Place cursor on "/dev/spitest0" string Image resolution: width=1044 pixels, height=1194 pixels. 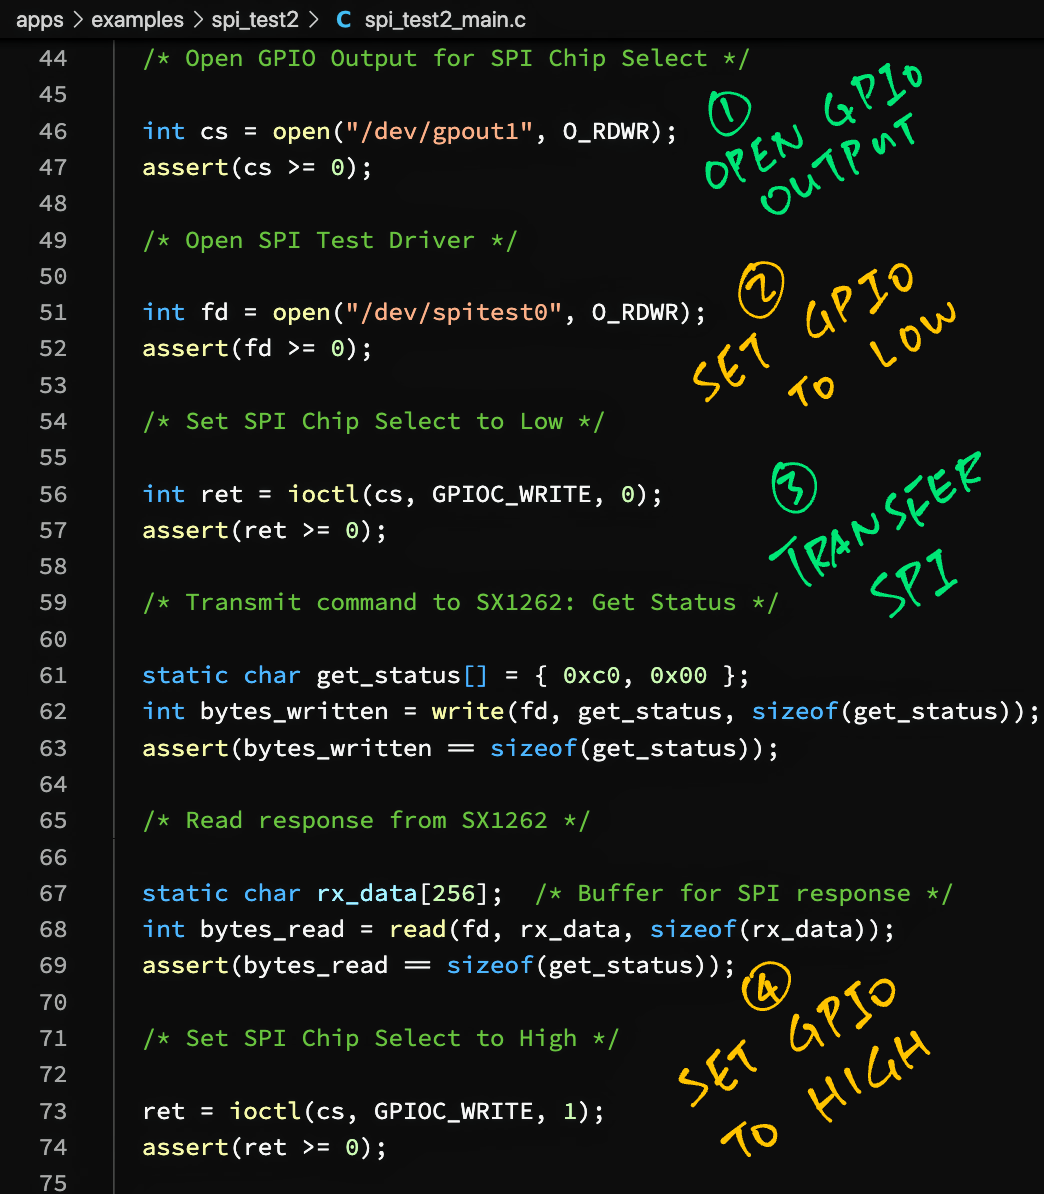point(453,312)
